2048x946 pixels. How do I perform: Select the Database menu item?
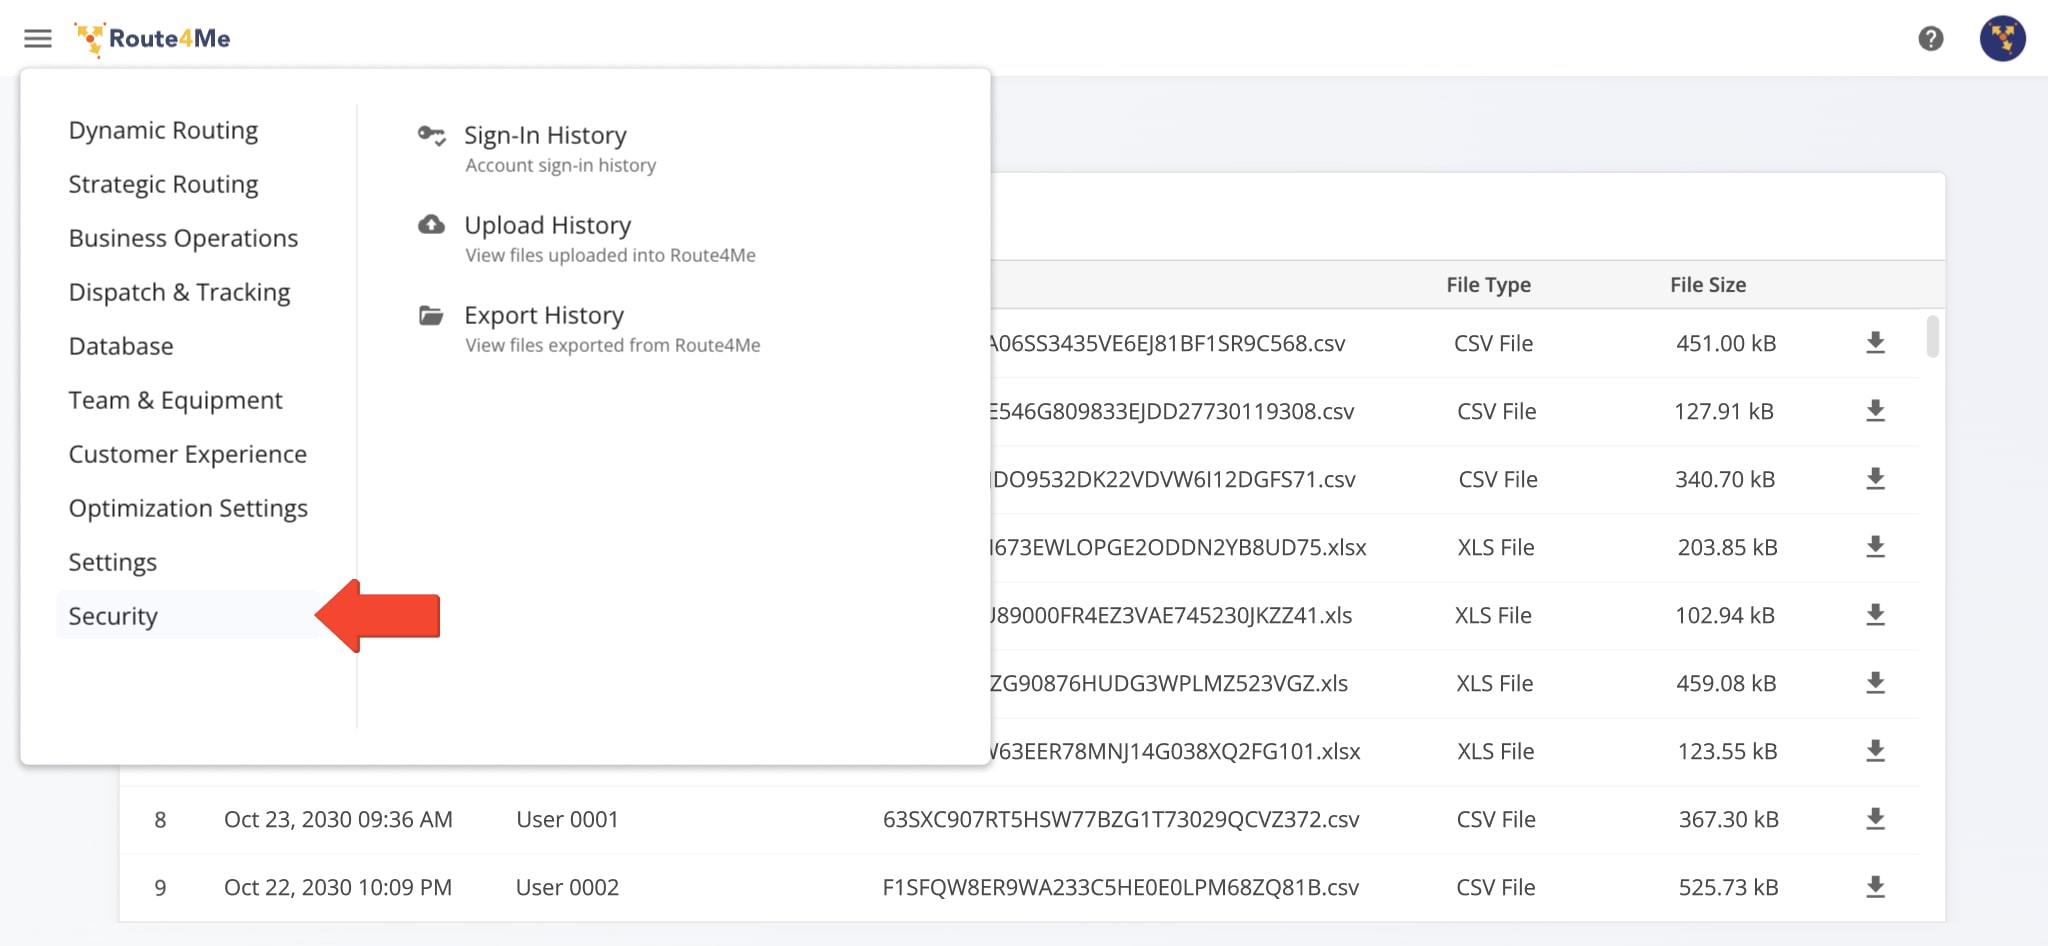(x=120, y=346)
